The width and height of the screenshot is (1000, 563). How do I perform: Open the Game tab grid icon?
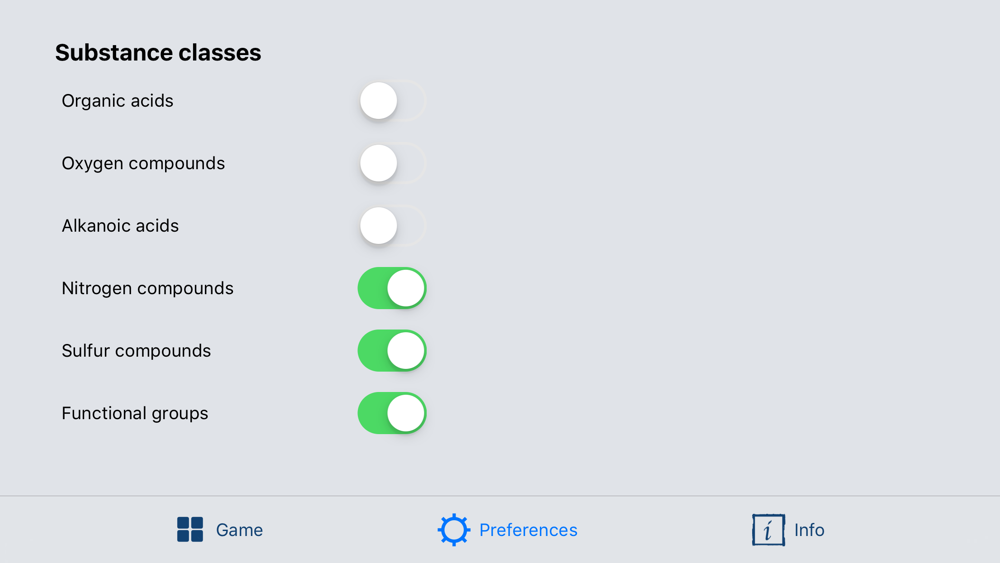pyautogui.click(x=190, y=530)
